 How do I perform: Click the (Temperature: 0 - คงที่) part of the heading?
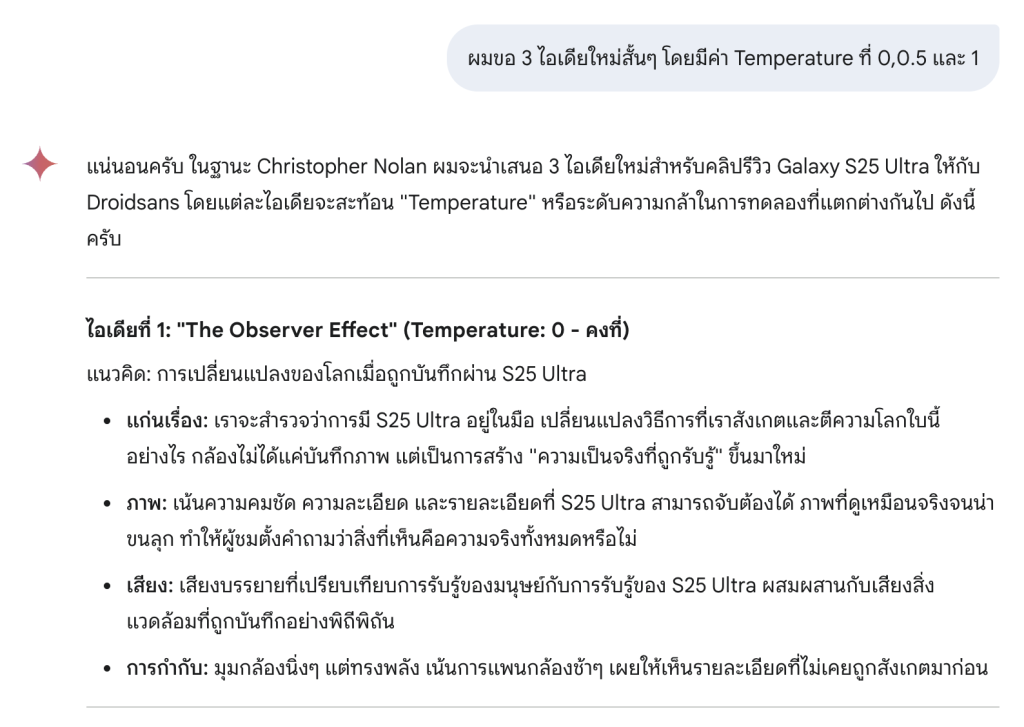pos(516,330)
